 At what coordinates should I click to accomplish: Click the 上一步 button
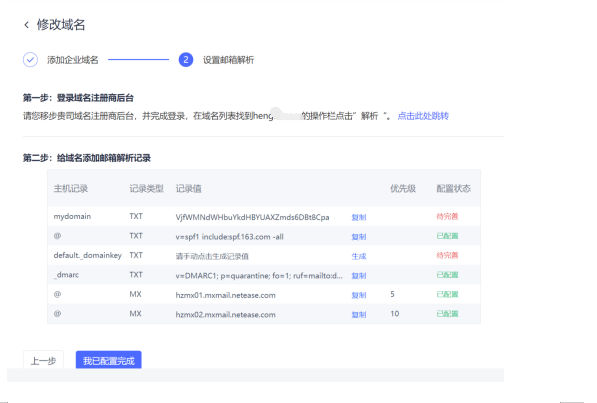(x=43, y=360)
